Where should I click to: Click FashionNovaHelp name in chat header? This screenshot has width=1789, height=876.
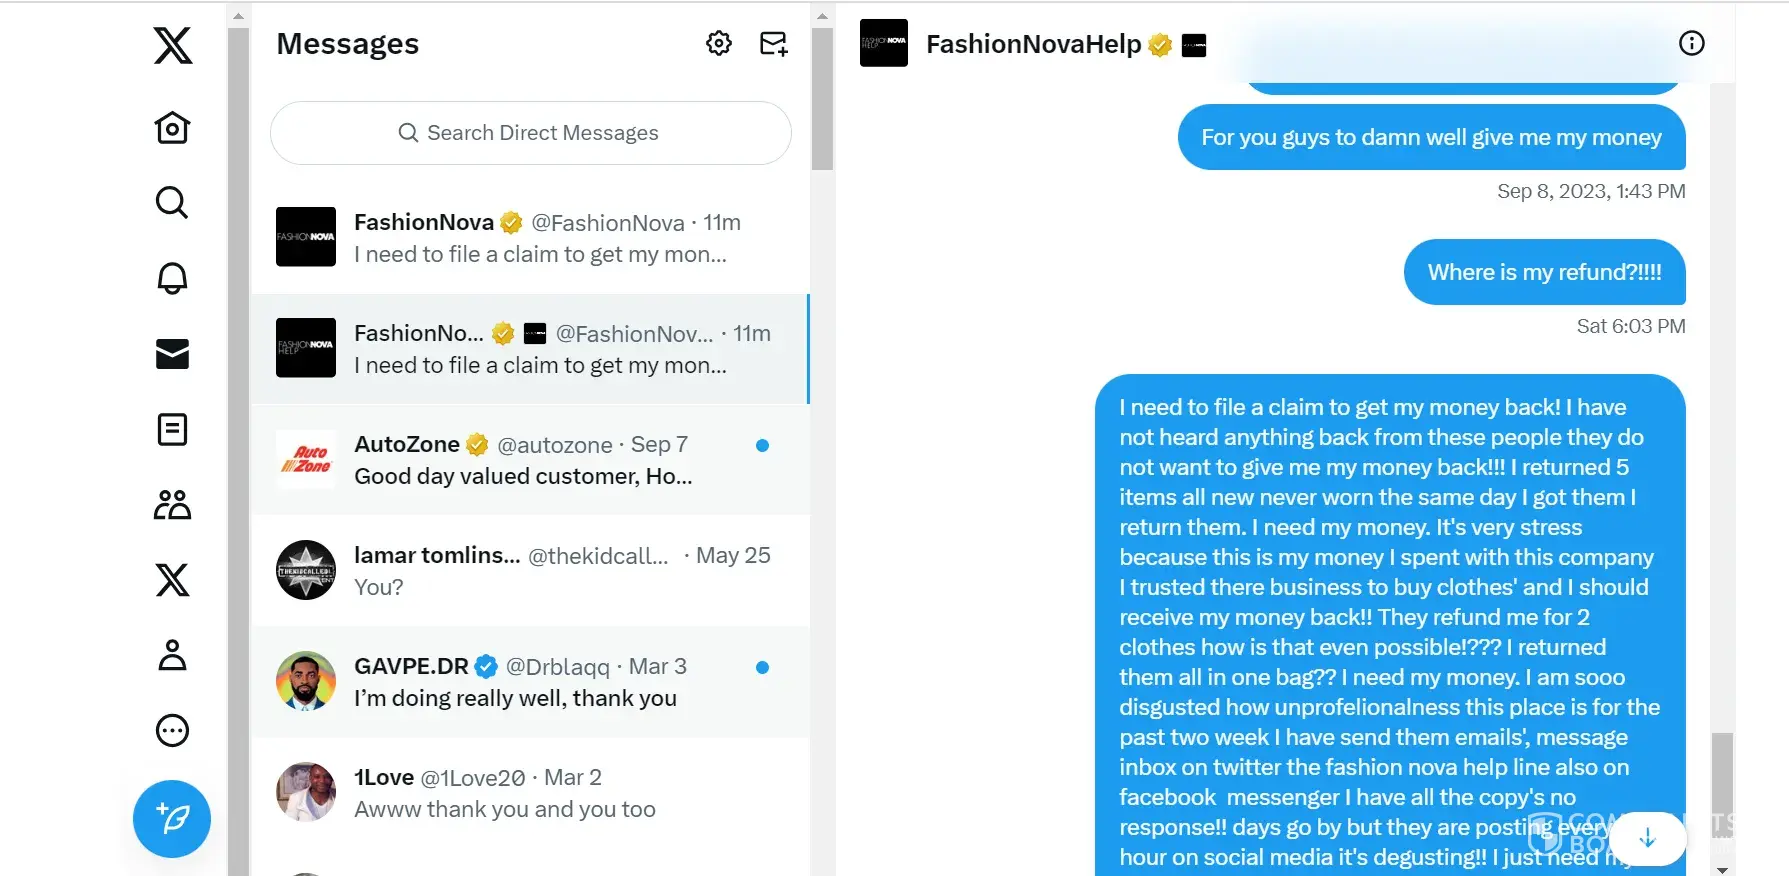coord(1033,44)
